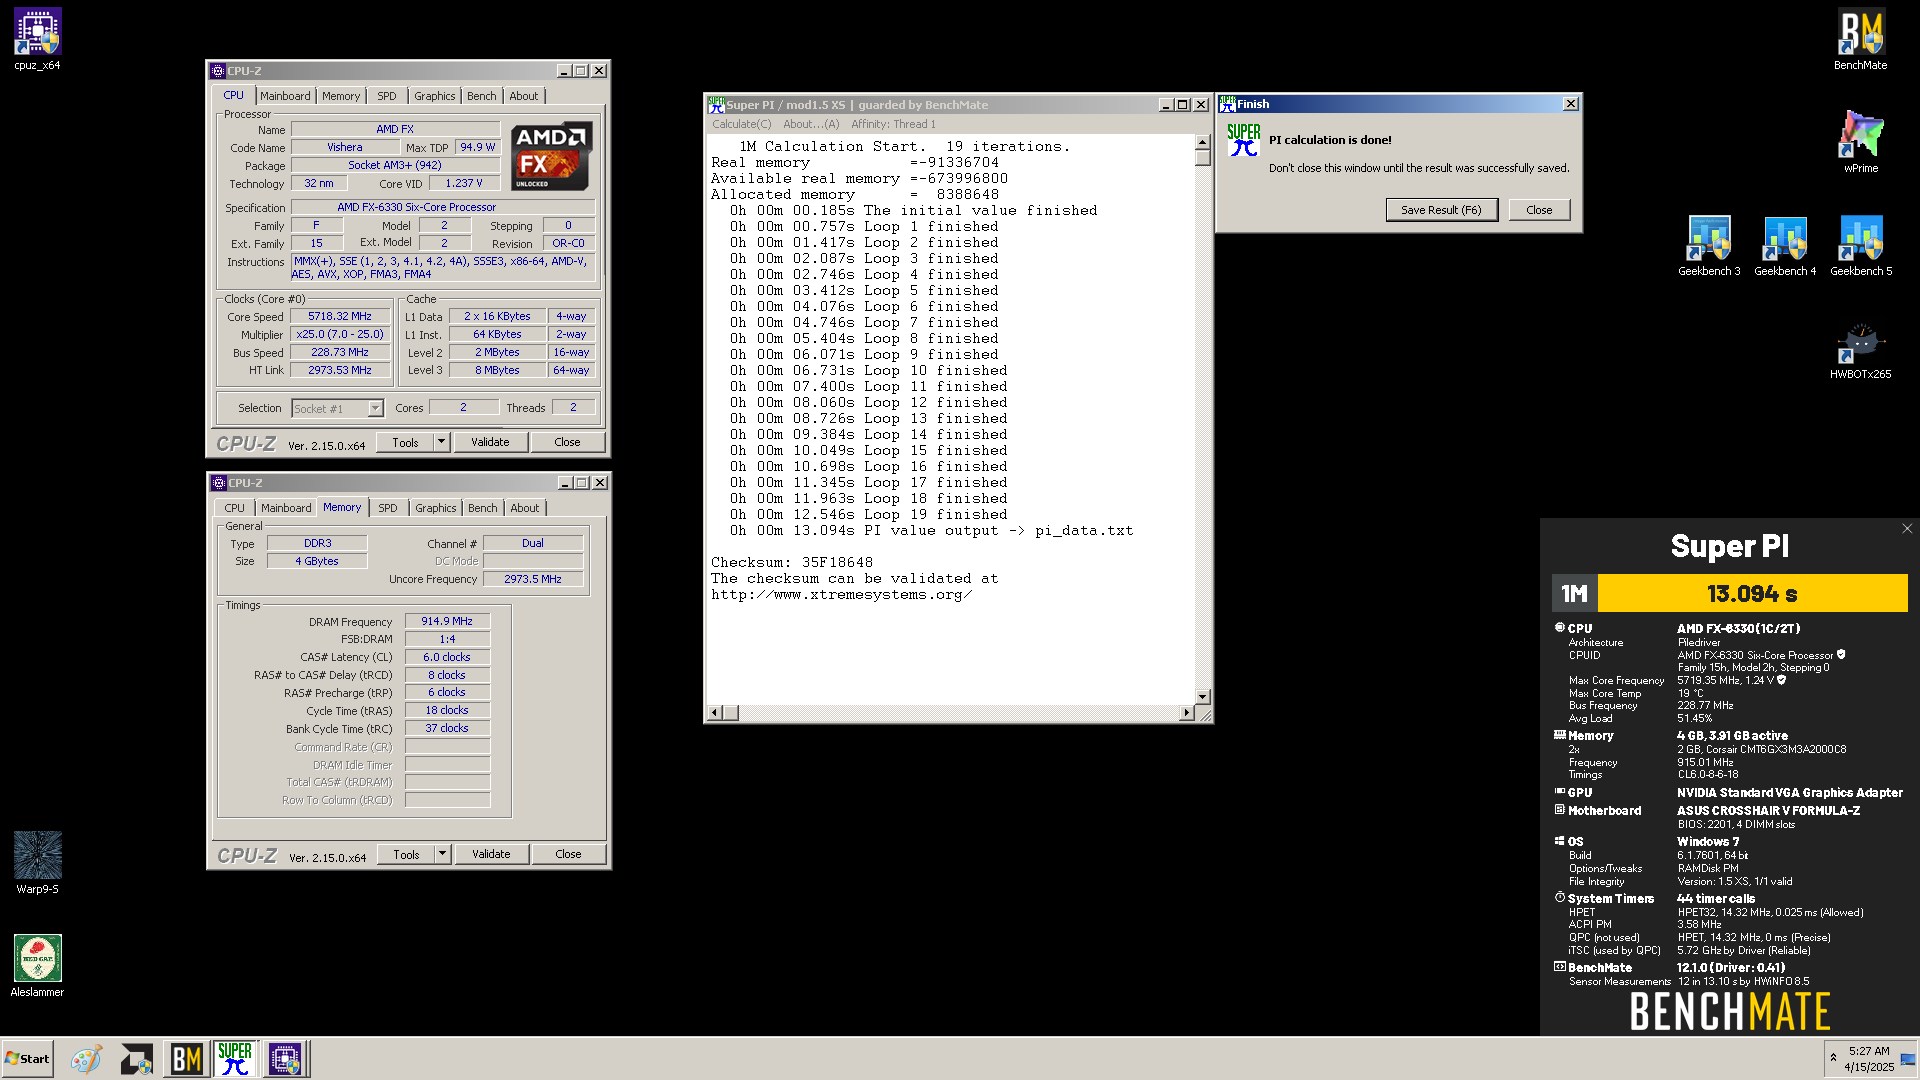Launch wPrime from the desktop
The image size is (1920, 1080).
1860,142
